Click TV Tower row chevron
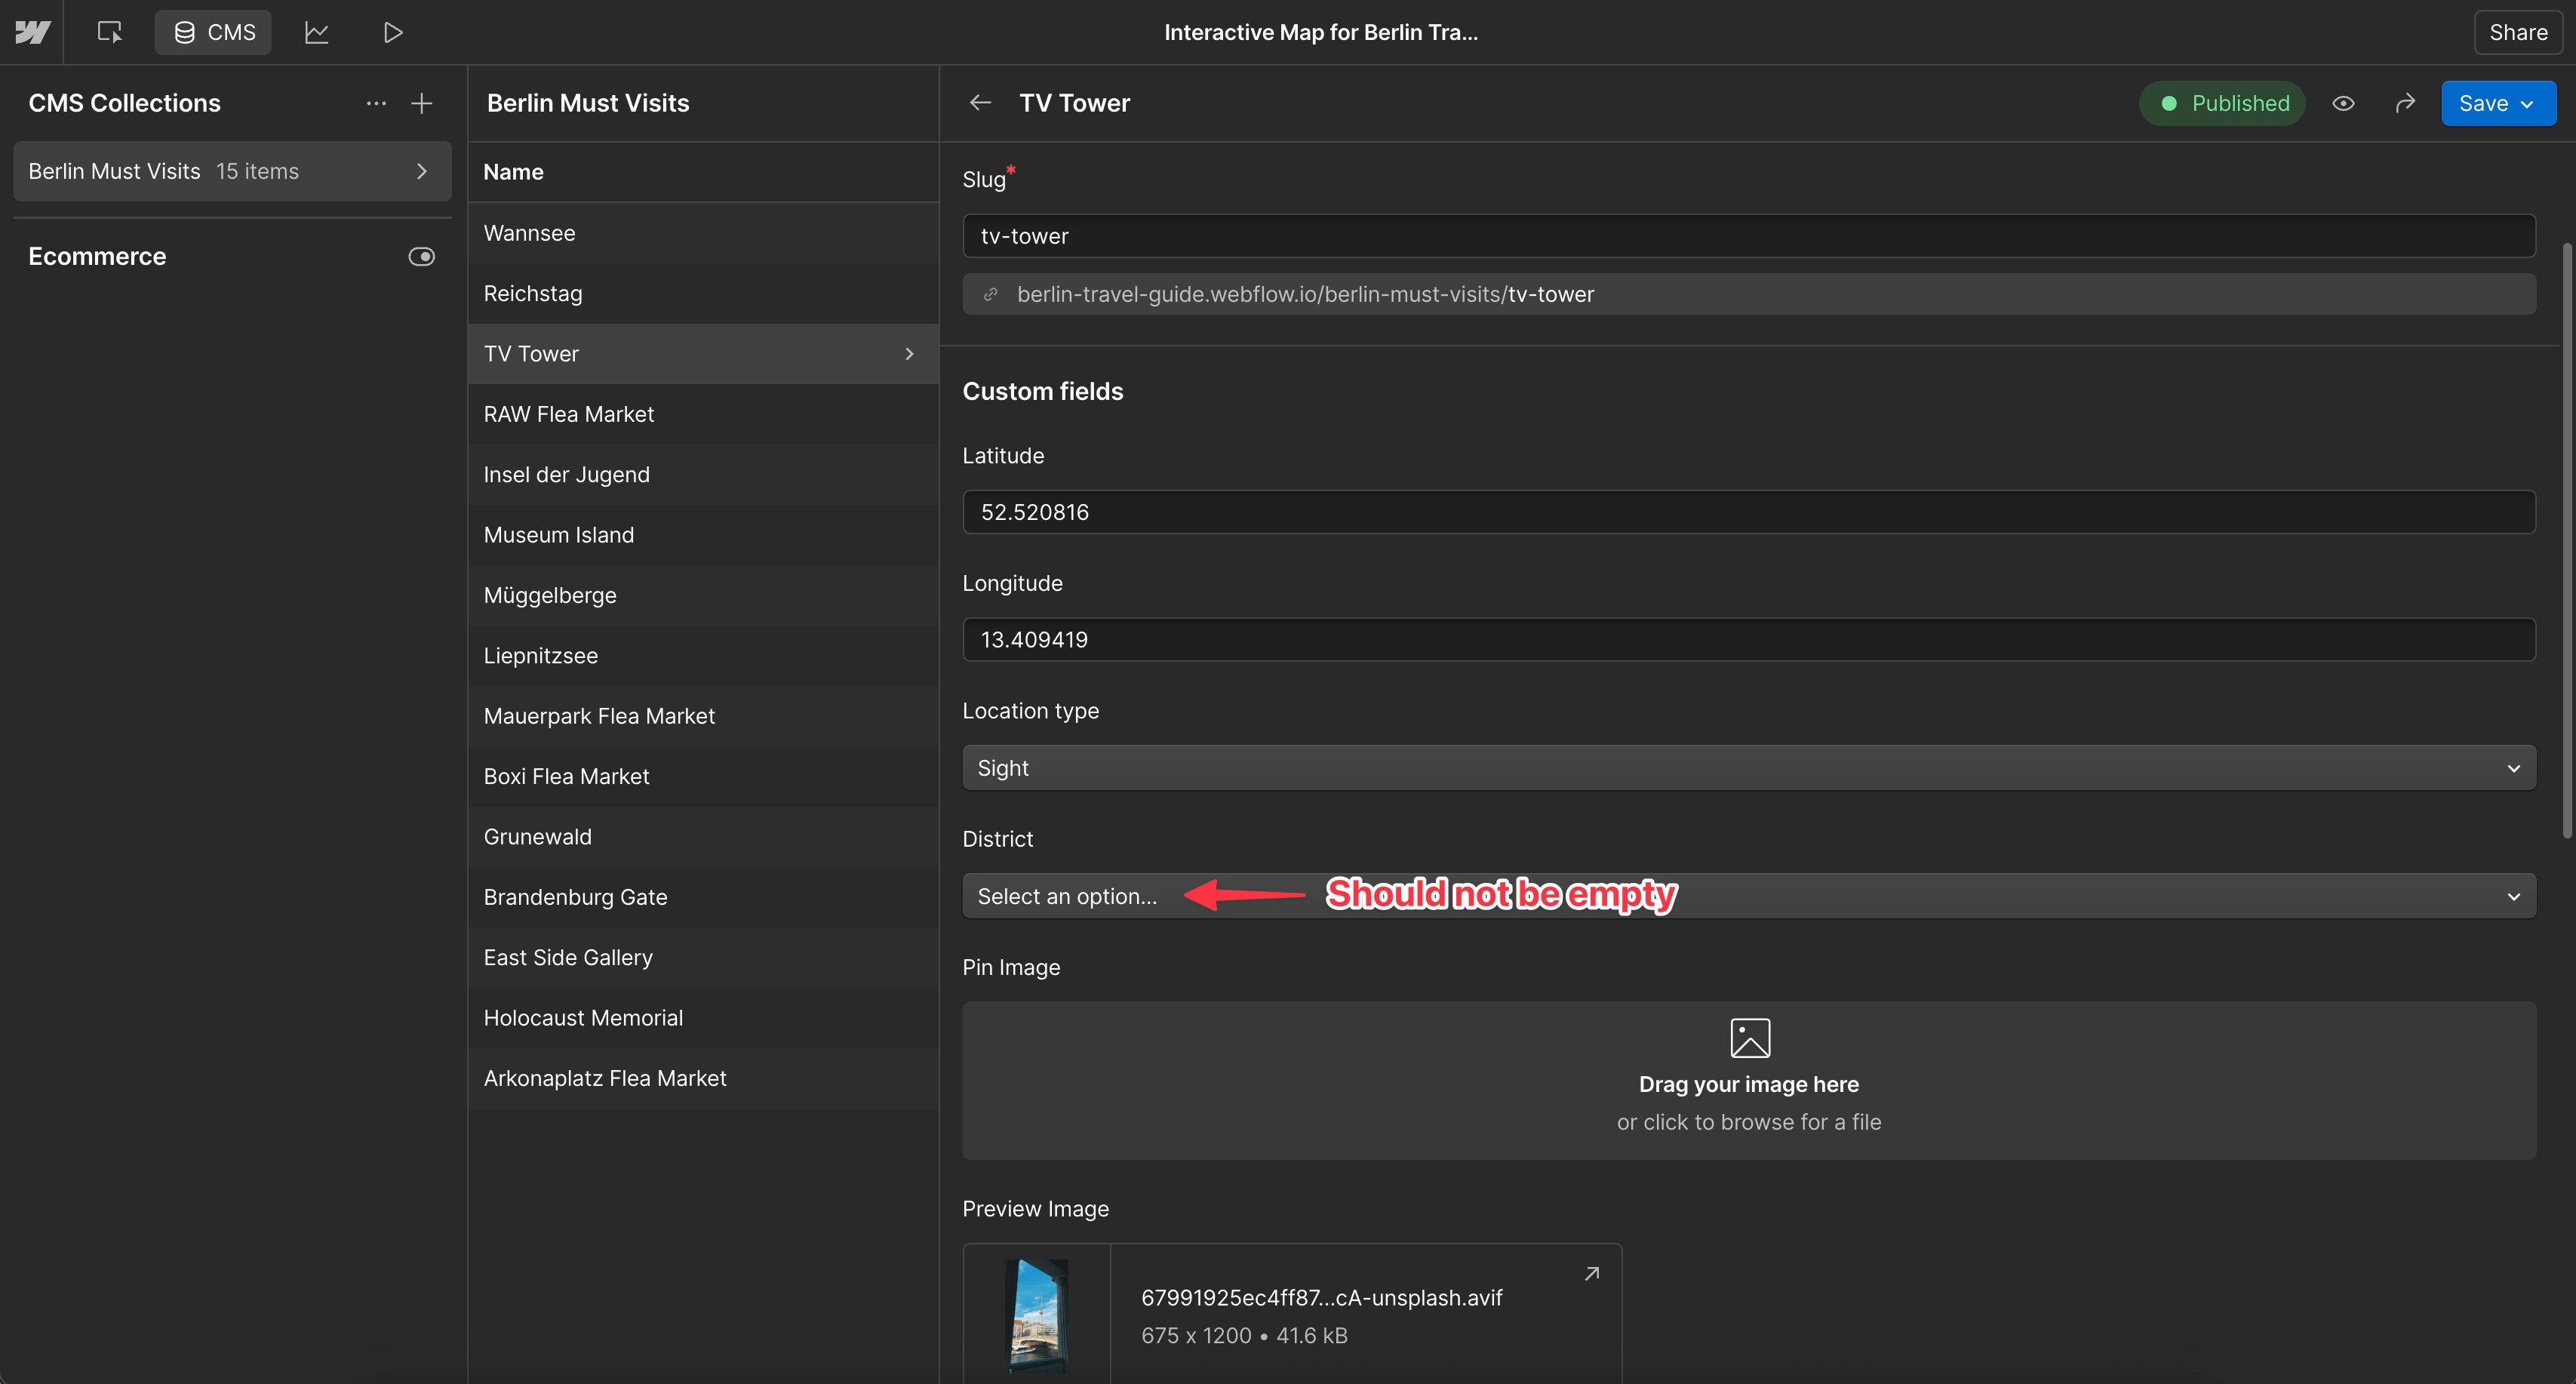Viewport: 2576px width, 1384px height. coord(909,354)
